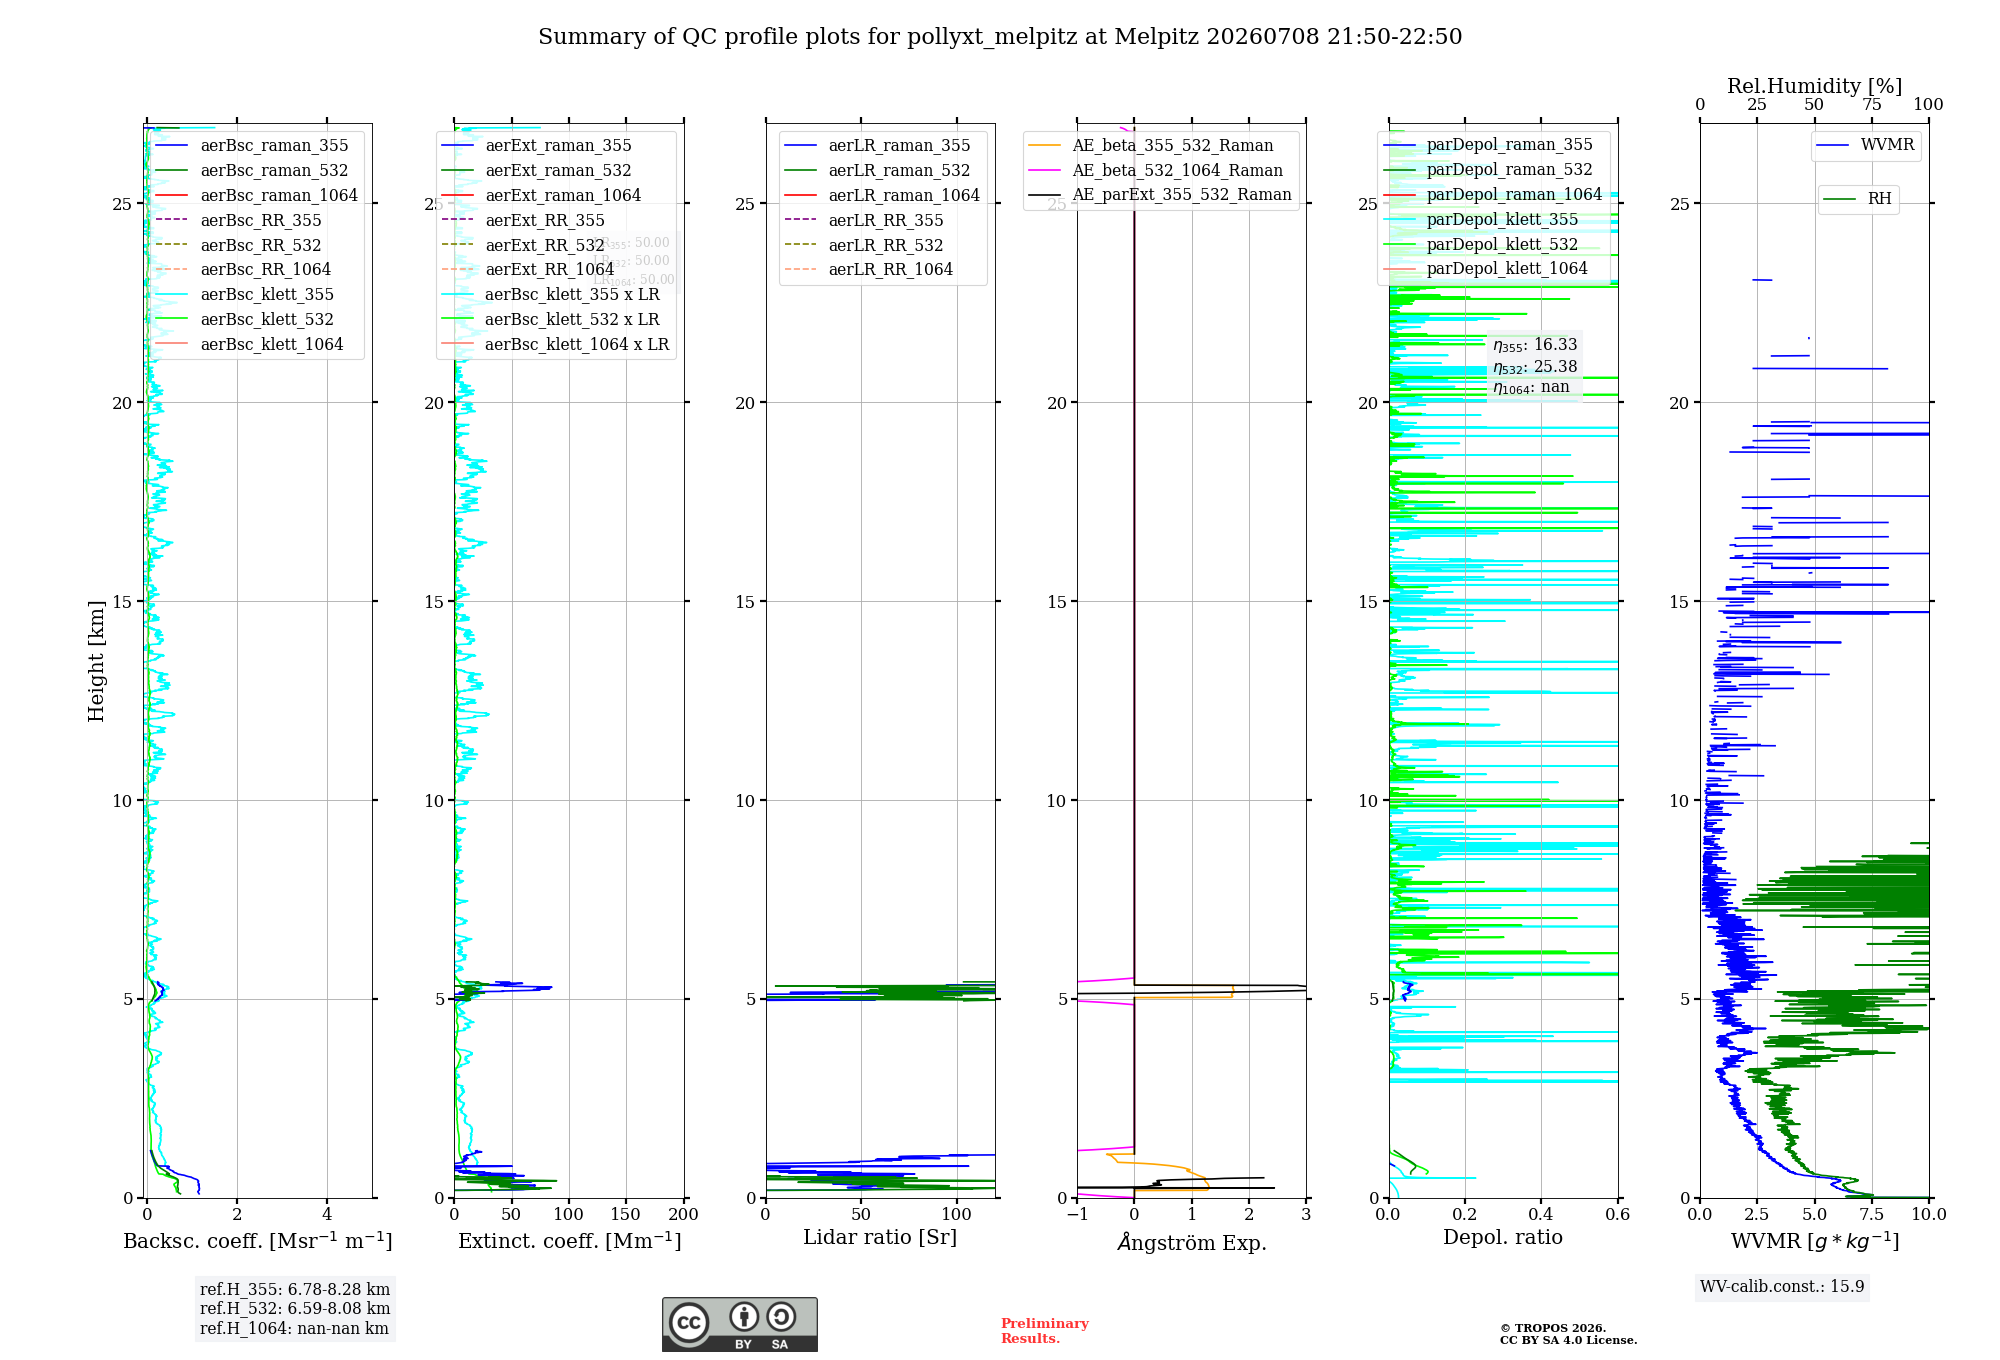This screenshot has width=2000, height=1360.
Task: Click the plot summary title text
Action: coord(1000,37)
